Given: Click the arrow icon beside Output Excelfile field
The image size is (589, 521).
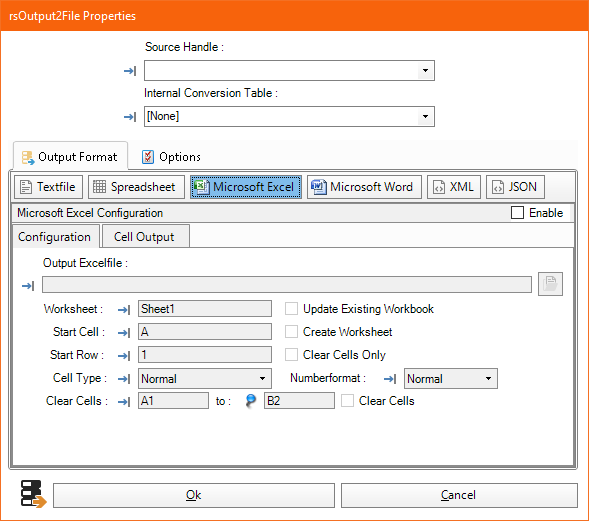Looking at the screenshot, I should pyautogui.click(x=28, y=286).
